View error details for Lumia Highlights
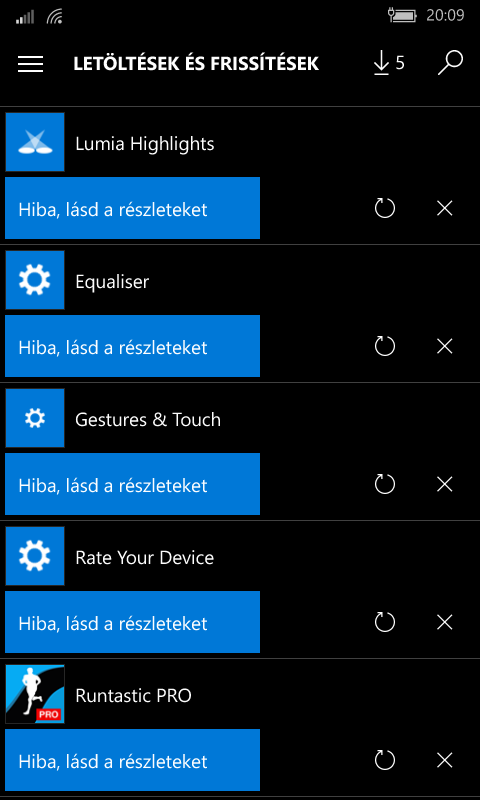This screenshot has height=800, width=480. 133,208
